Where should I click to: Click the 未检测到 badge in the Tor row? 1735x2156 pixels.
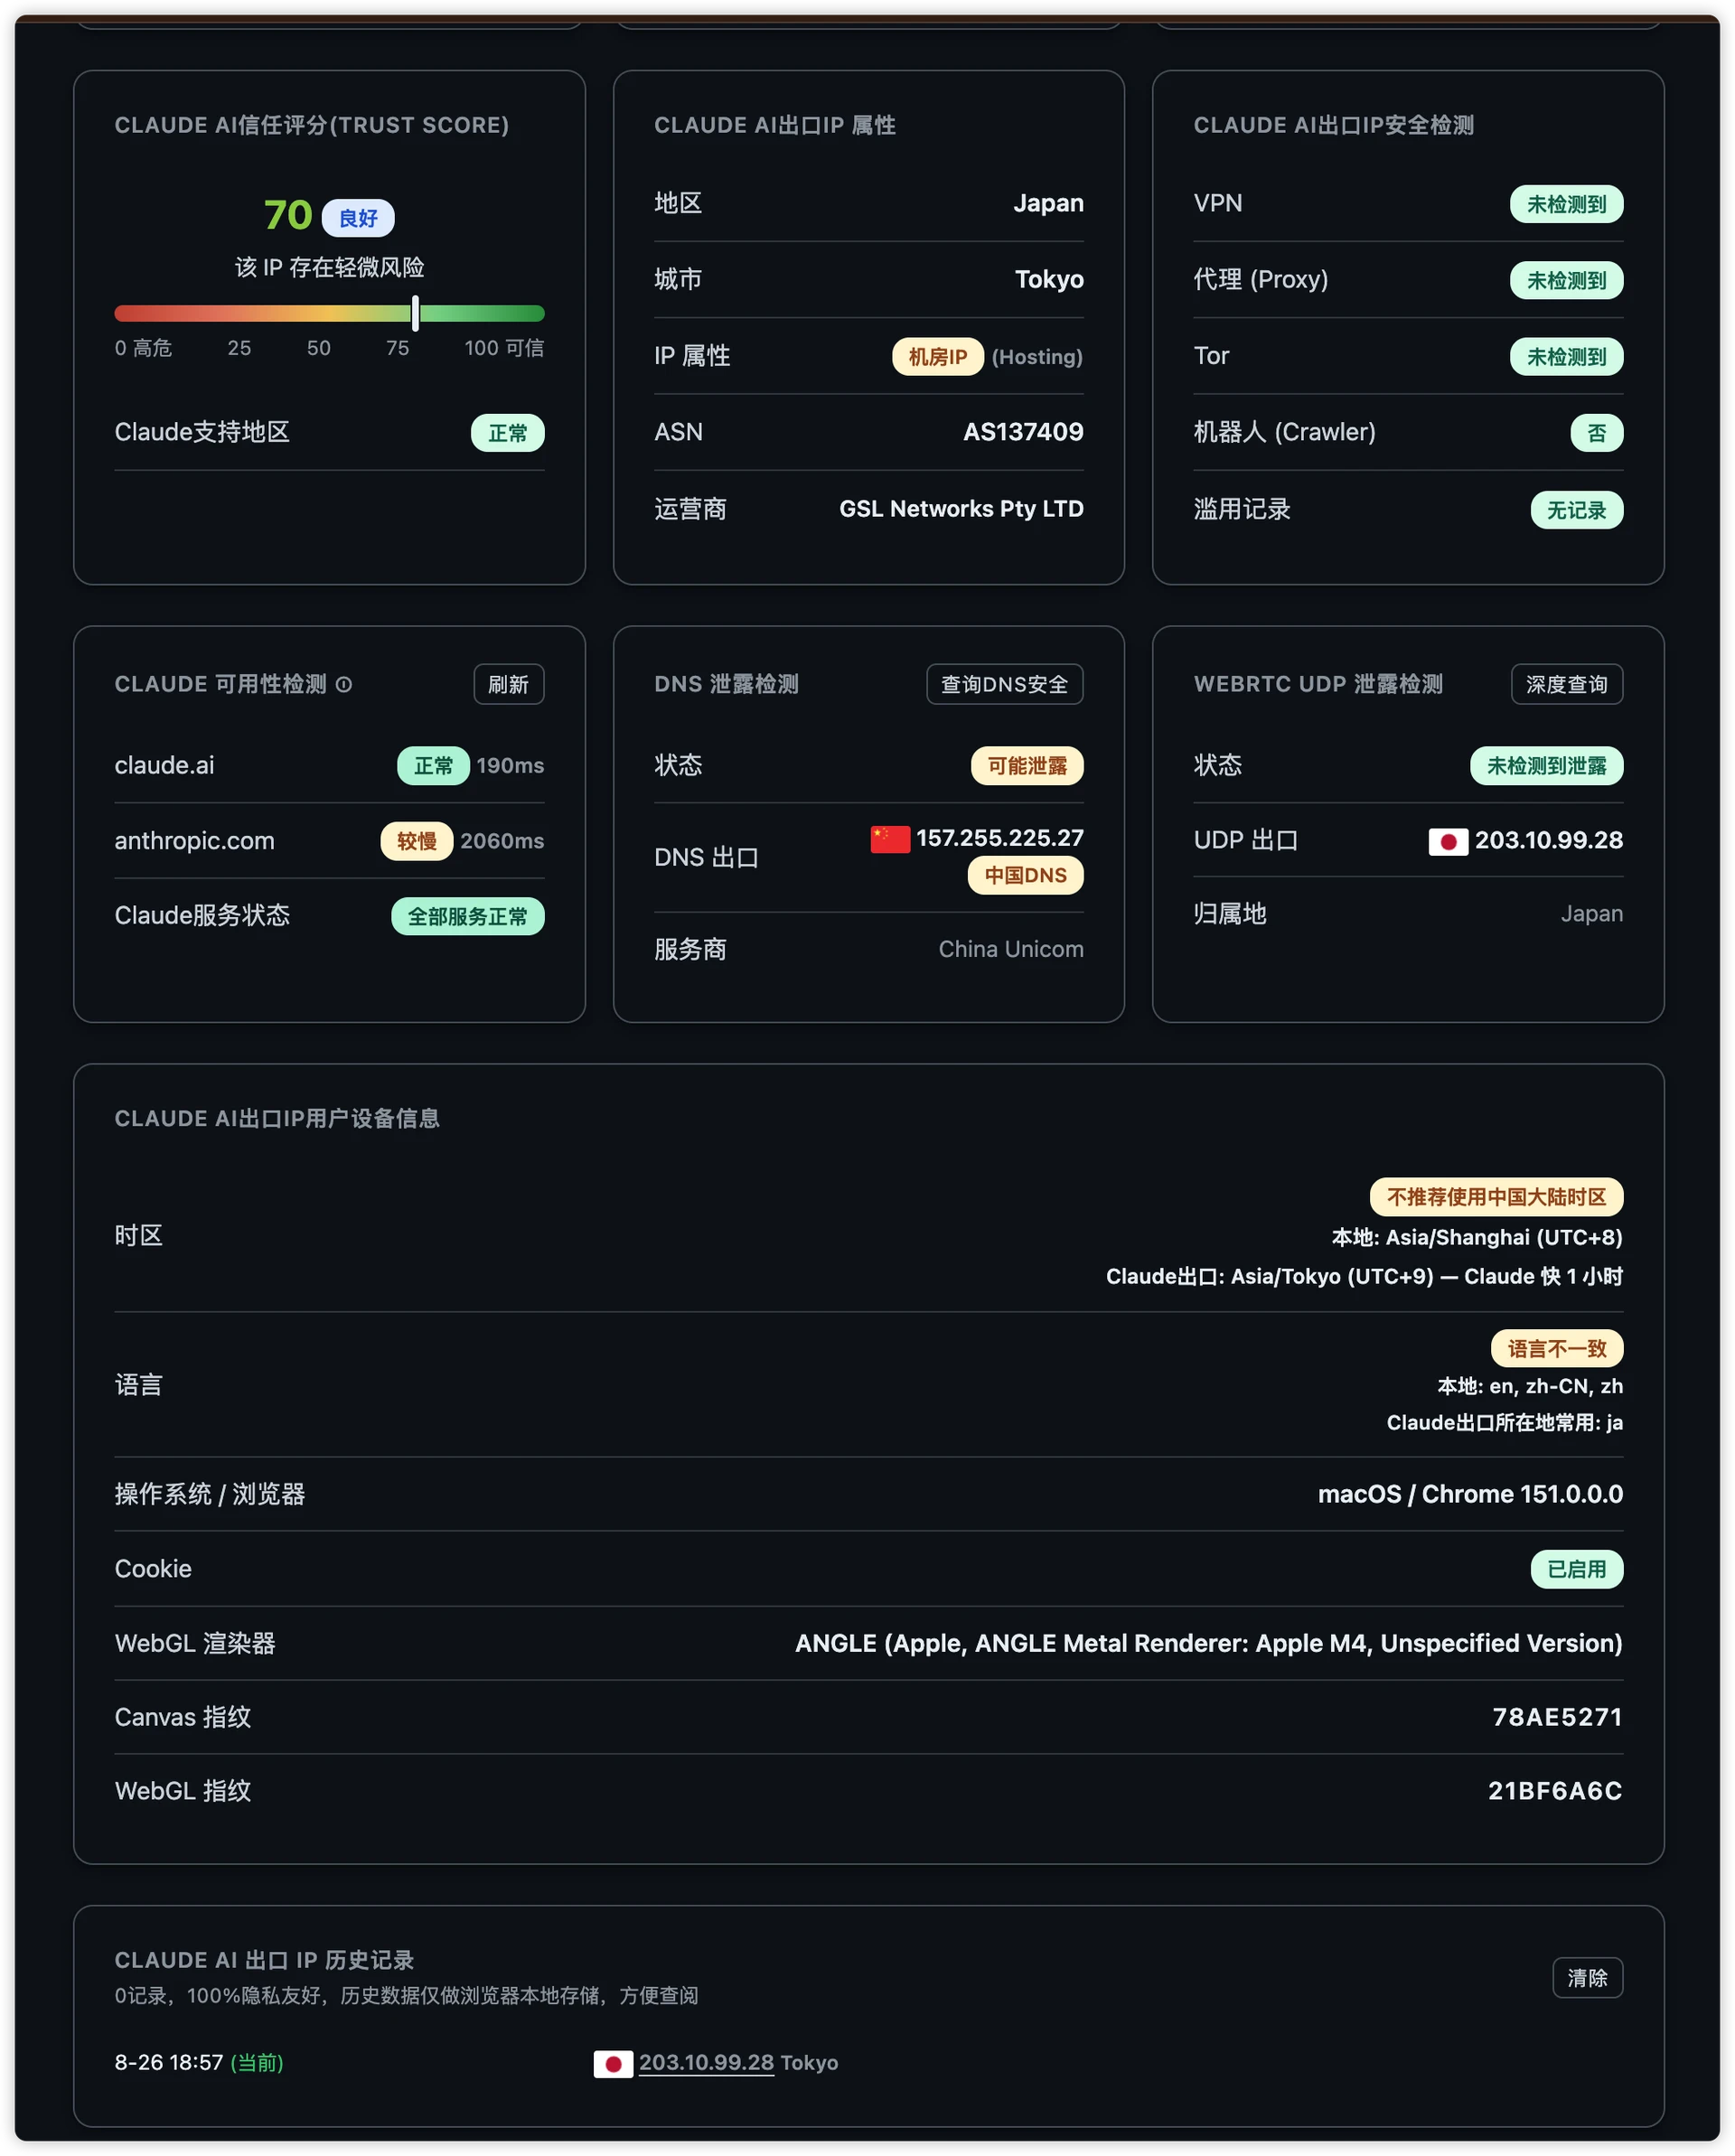tap(1566, 357)
